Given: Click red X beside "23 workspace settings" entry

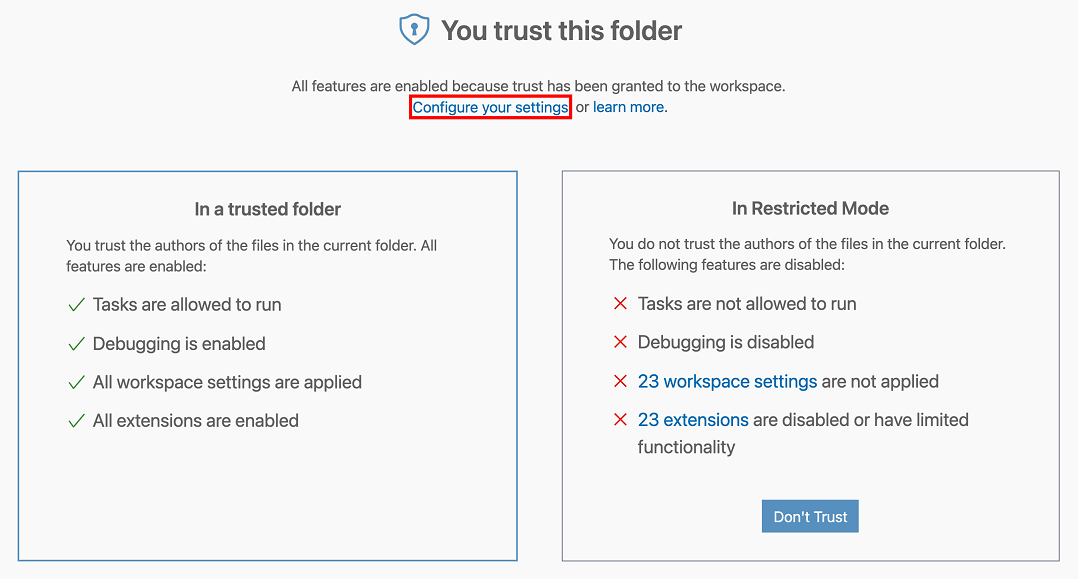Looking at the screenshot, I should [620, 381].
